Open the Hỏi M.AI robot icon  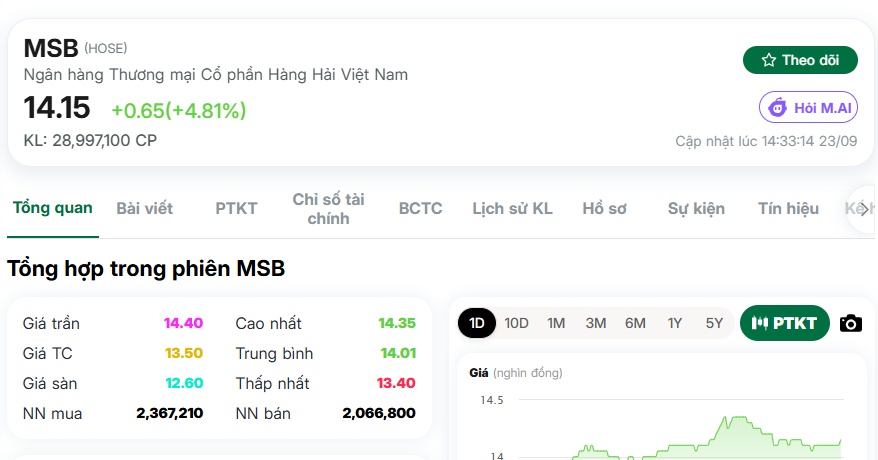point(778,107)
